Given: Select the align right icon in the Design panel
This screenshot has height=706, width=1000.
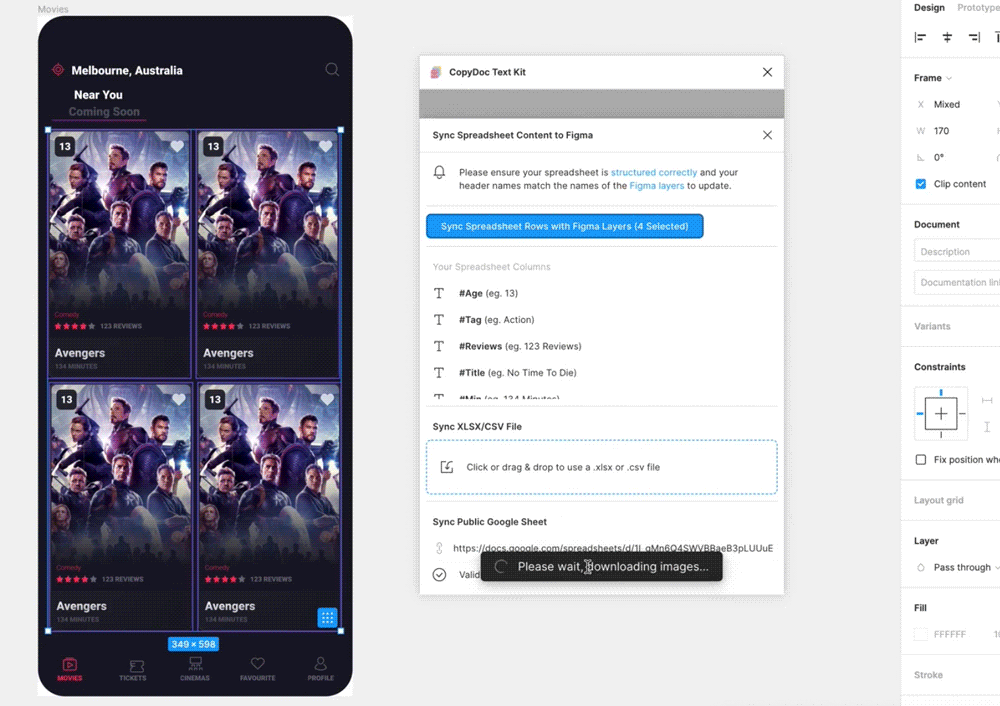Looking at the screenshot, I should [974, 38].
